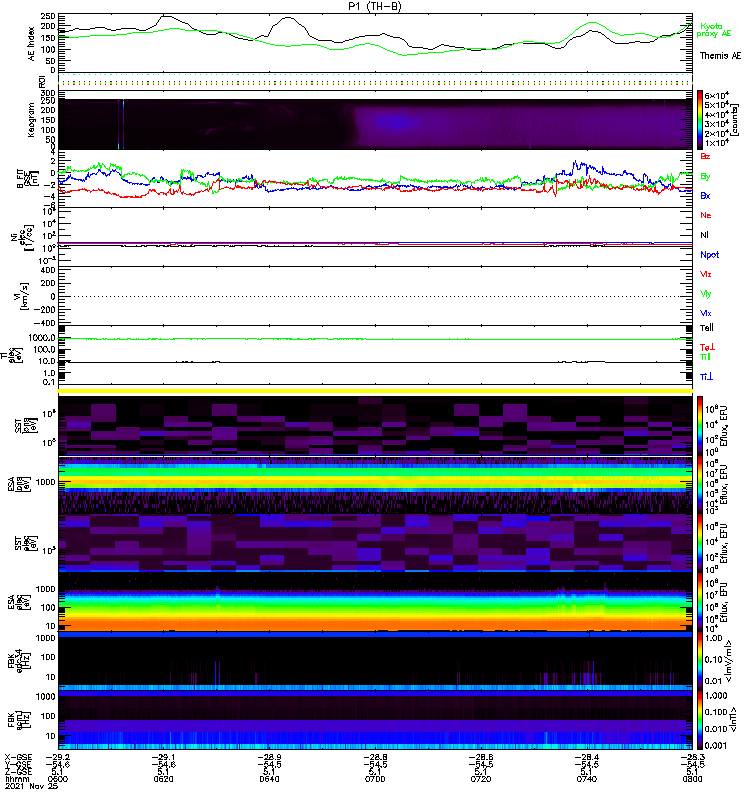Click the Keogram axis label
Image resolution: width=750 pixels, height=800 pixels.
coord(31,119)
